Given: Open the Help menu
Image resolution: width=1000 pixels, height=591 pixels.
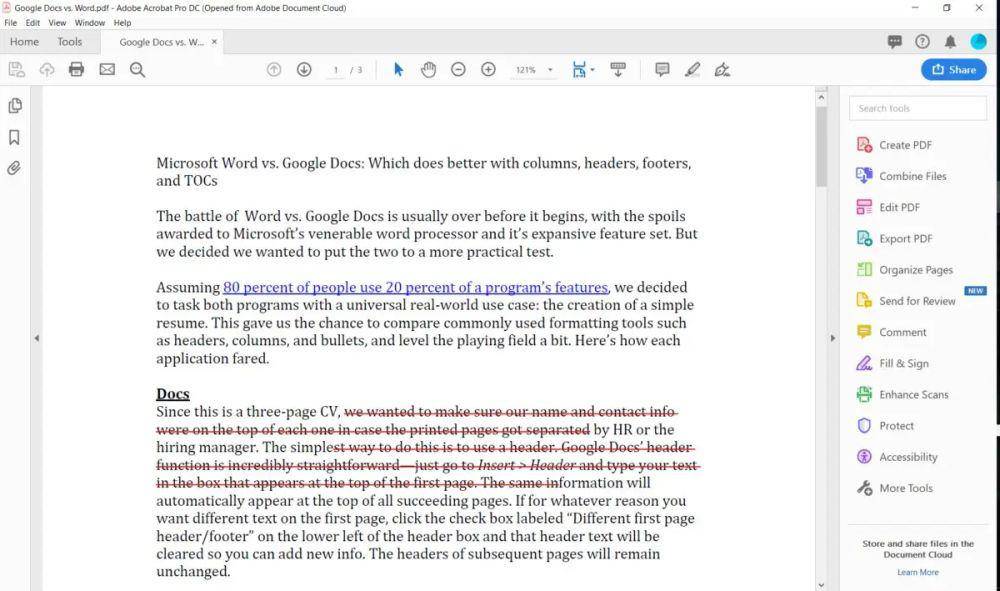Looking at the screenshot, I should pyautogui.click(x=122, y=22).
